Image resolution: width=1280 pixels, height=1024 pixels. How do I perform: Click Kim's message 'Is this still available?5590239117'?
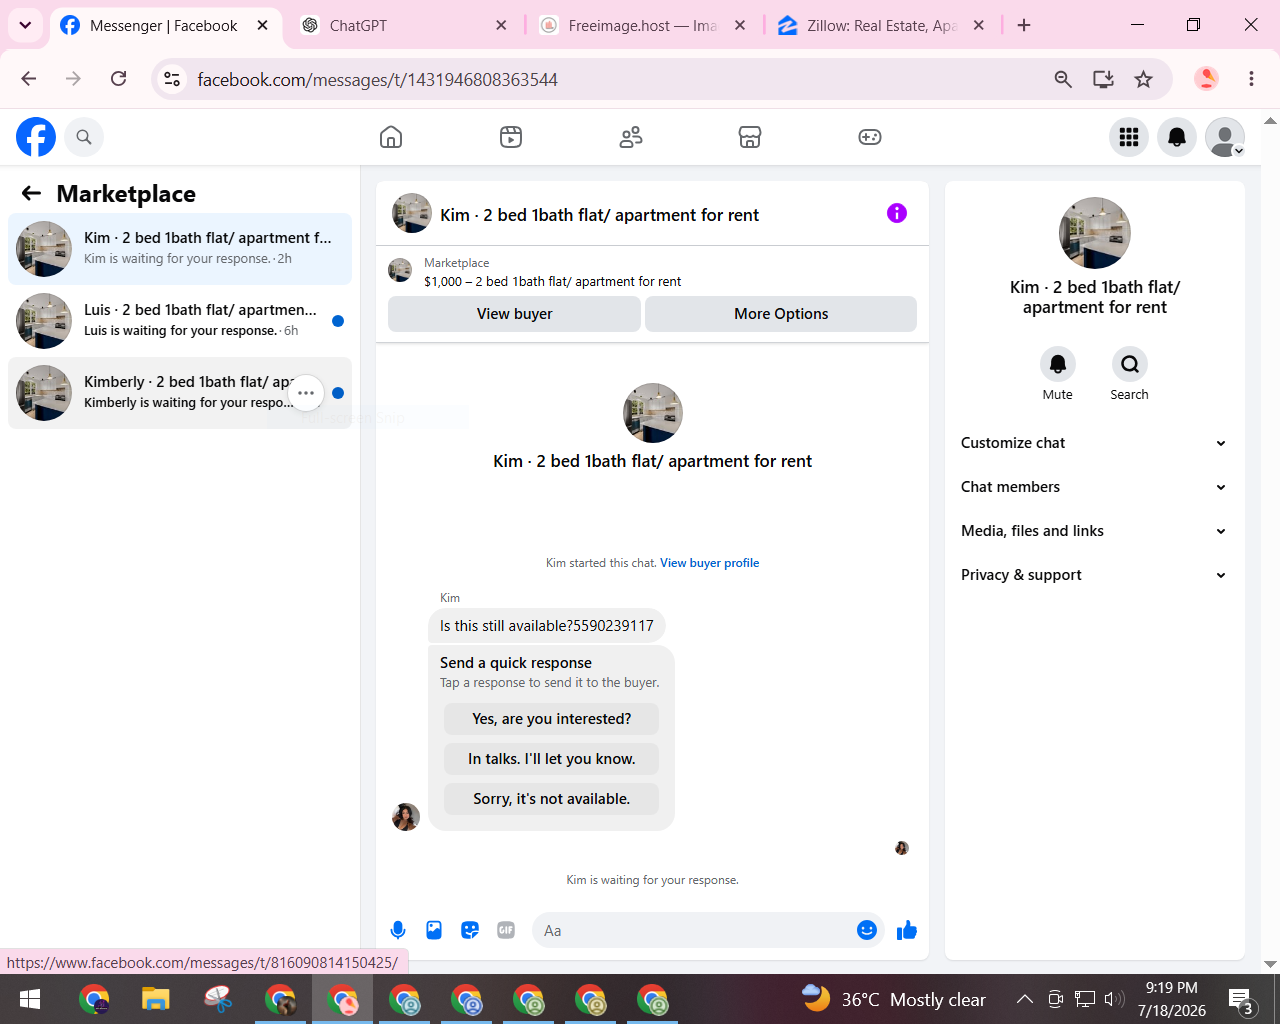(x=547, y=626)
